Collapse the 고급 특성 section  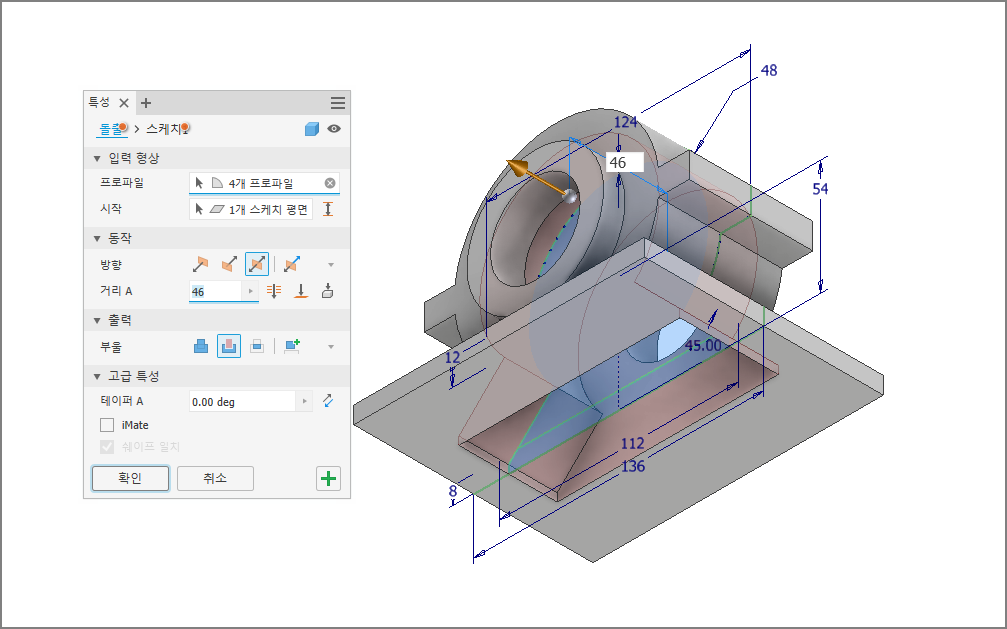[97, 377]
